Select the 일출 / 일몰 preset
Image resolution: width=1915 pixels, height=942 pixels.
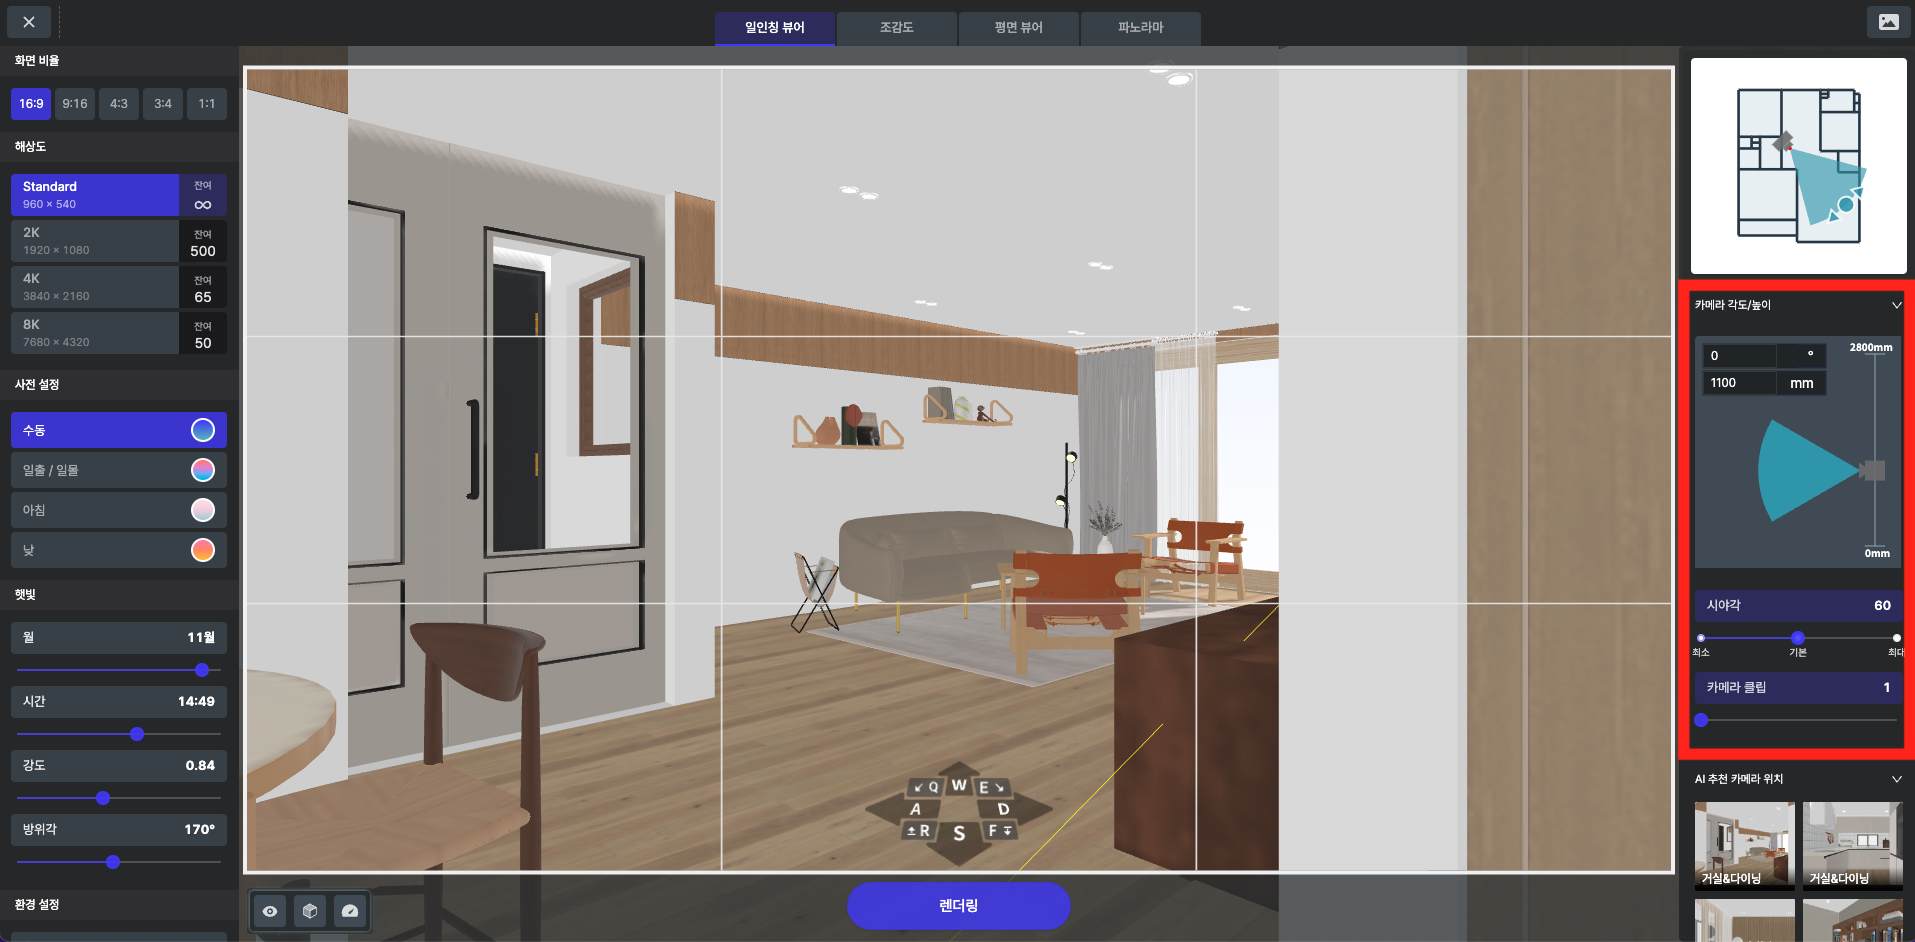(119, 470)
